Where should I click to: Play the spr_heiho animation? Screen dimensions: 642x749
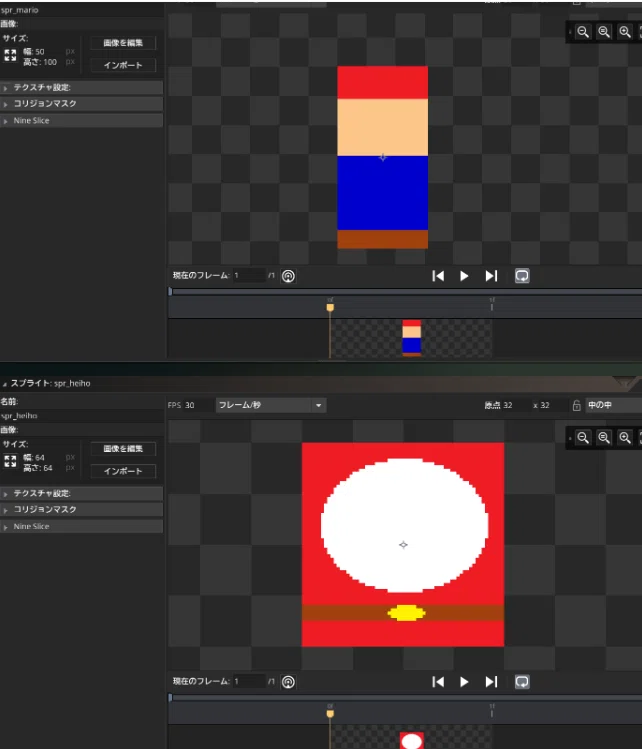464,682
